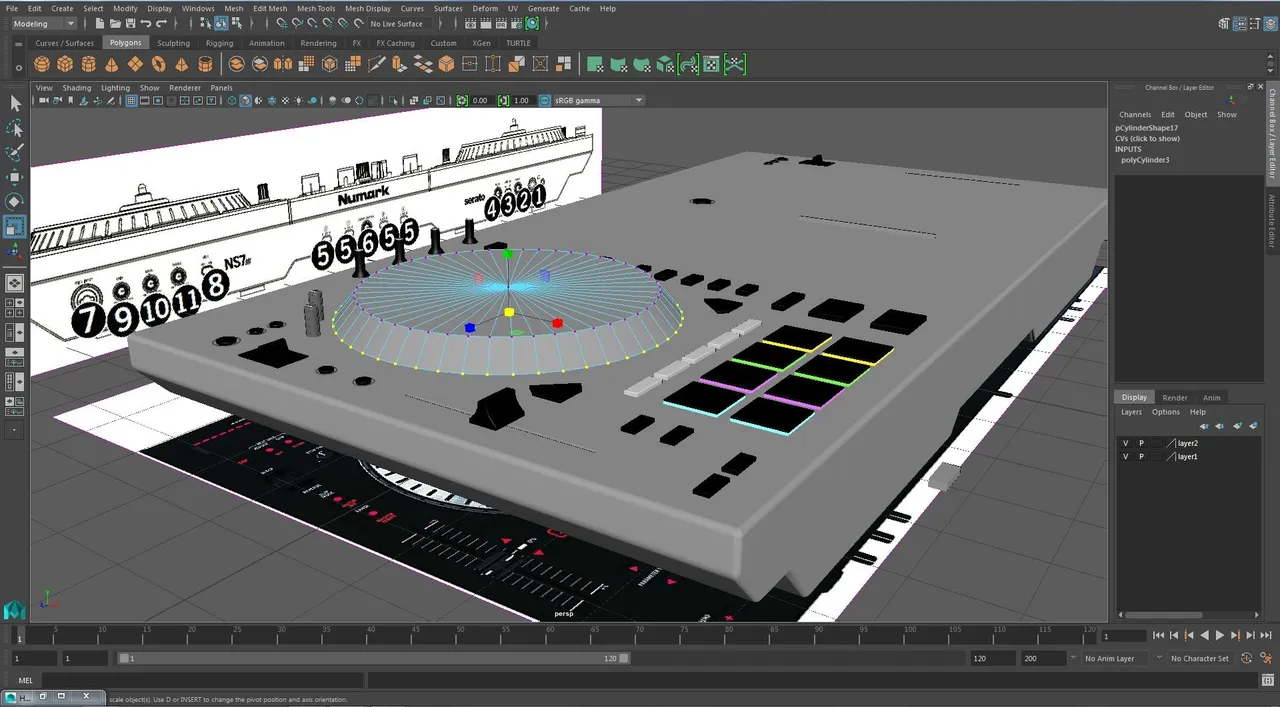Viewport: 1280px width, 707px height.
Task: Click the MEL script language label
Action: pyautogui.click(x=25, y=681)
